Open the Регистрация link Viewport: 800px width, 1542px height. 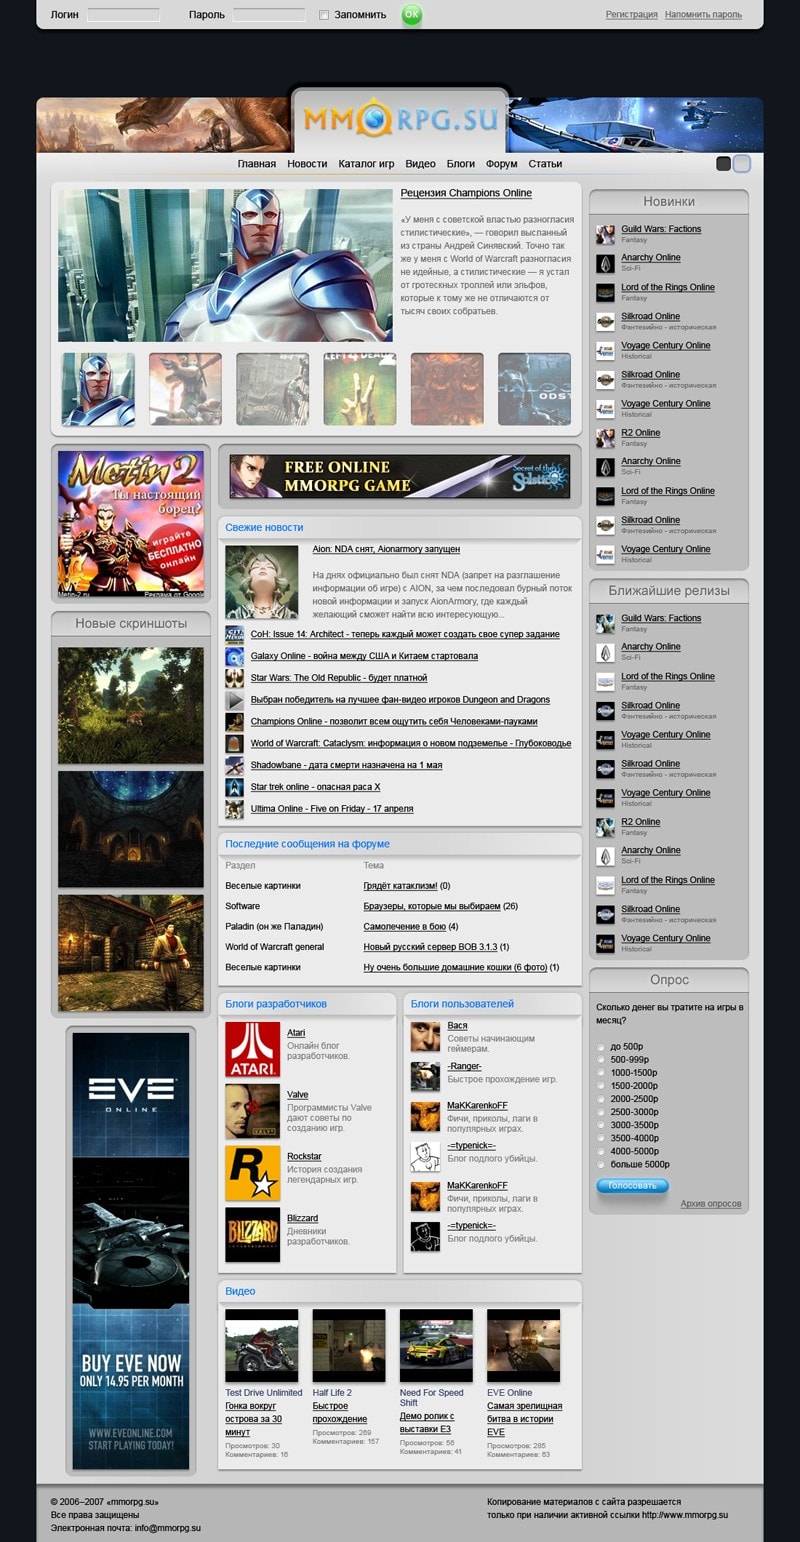tap(632, 15)
